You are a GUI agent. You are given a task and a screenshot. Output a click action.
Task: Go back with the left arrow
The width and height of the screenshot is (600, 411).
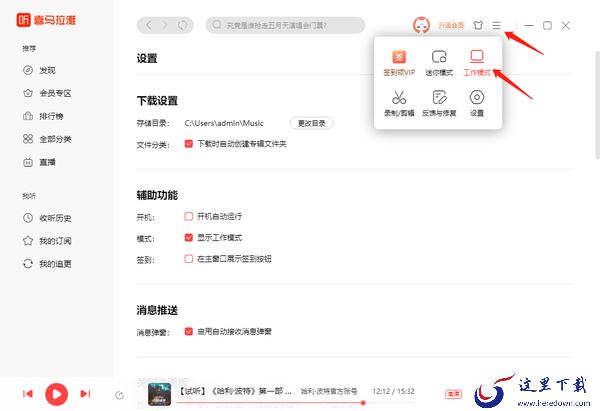[x=149, y=25]
